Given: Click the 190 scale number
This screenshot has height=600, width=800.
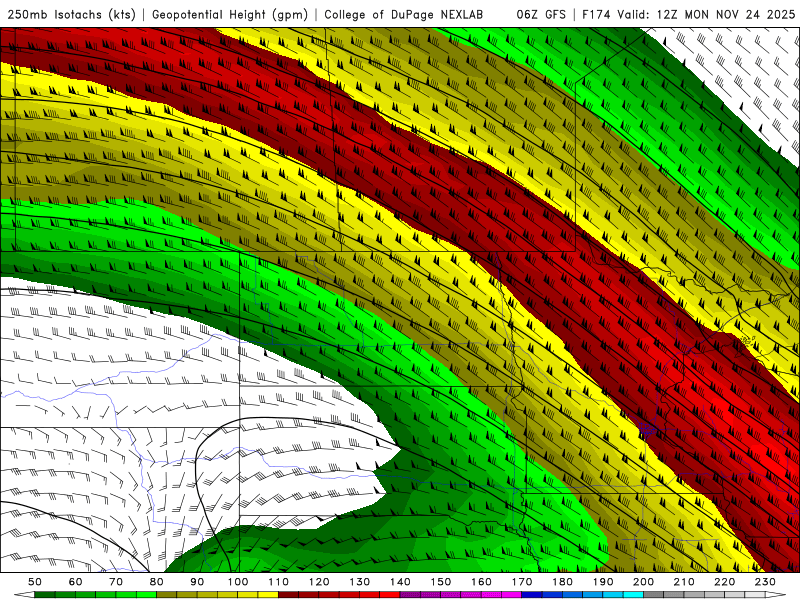Looking at the screenshot, I should 604,582.
